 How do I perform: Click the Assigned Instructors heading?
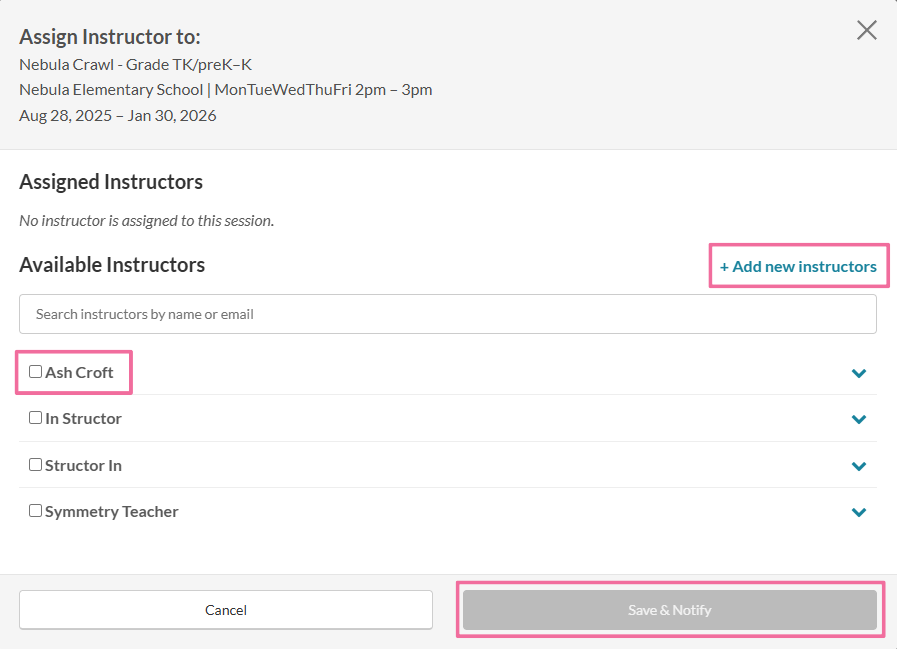pos(111,182)
